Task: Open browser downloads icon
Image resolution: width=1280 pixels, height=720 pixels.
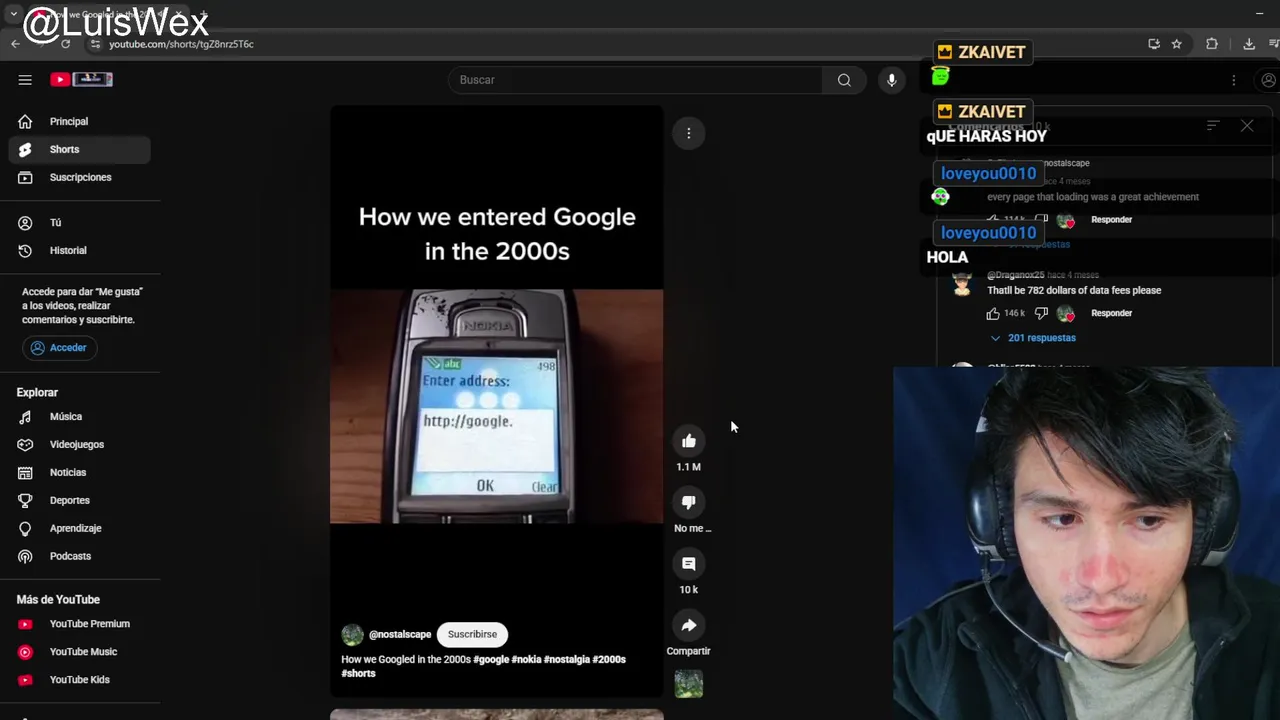Action: [1249, 44]
